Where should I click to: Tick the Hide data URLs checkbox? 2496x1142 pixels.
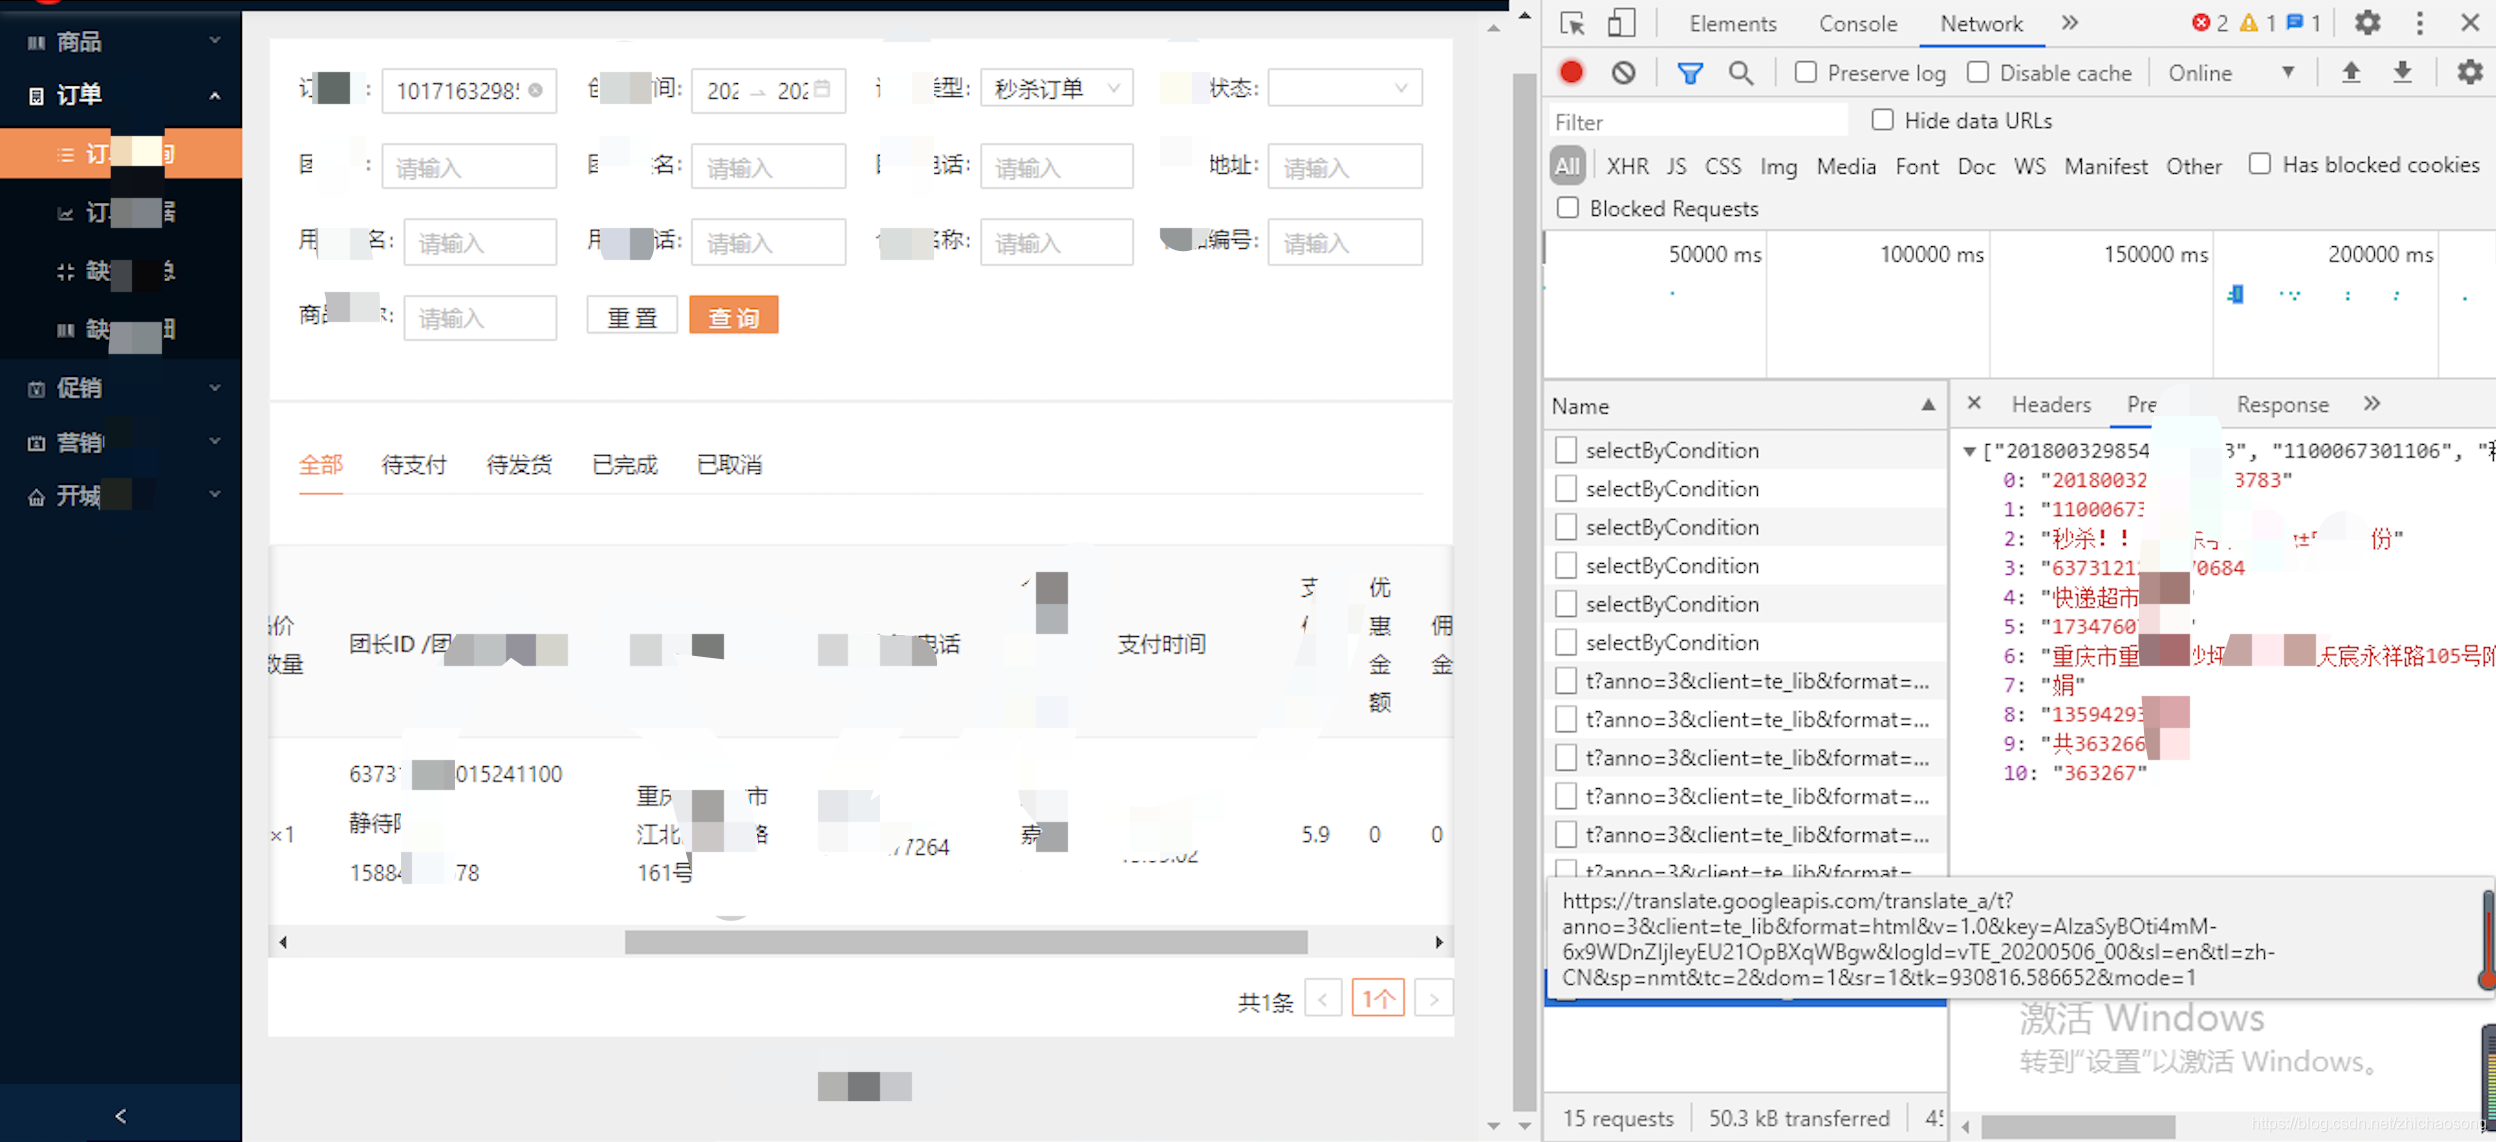(1883, 120)
